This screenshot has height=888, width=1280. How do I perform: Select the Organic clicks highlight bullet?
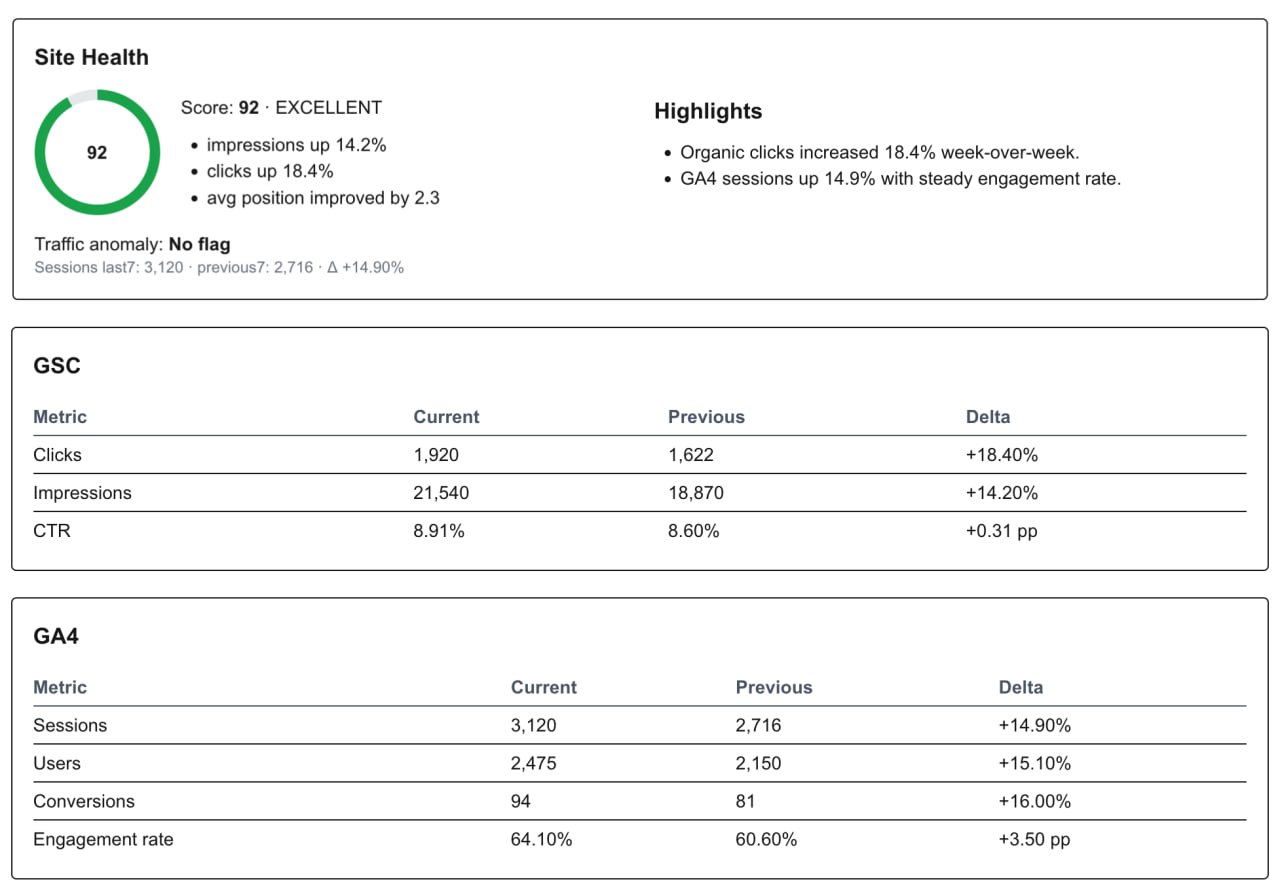point(879,153)
